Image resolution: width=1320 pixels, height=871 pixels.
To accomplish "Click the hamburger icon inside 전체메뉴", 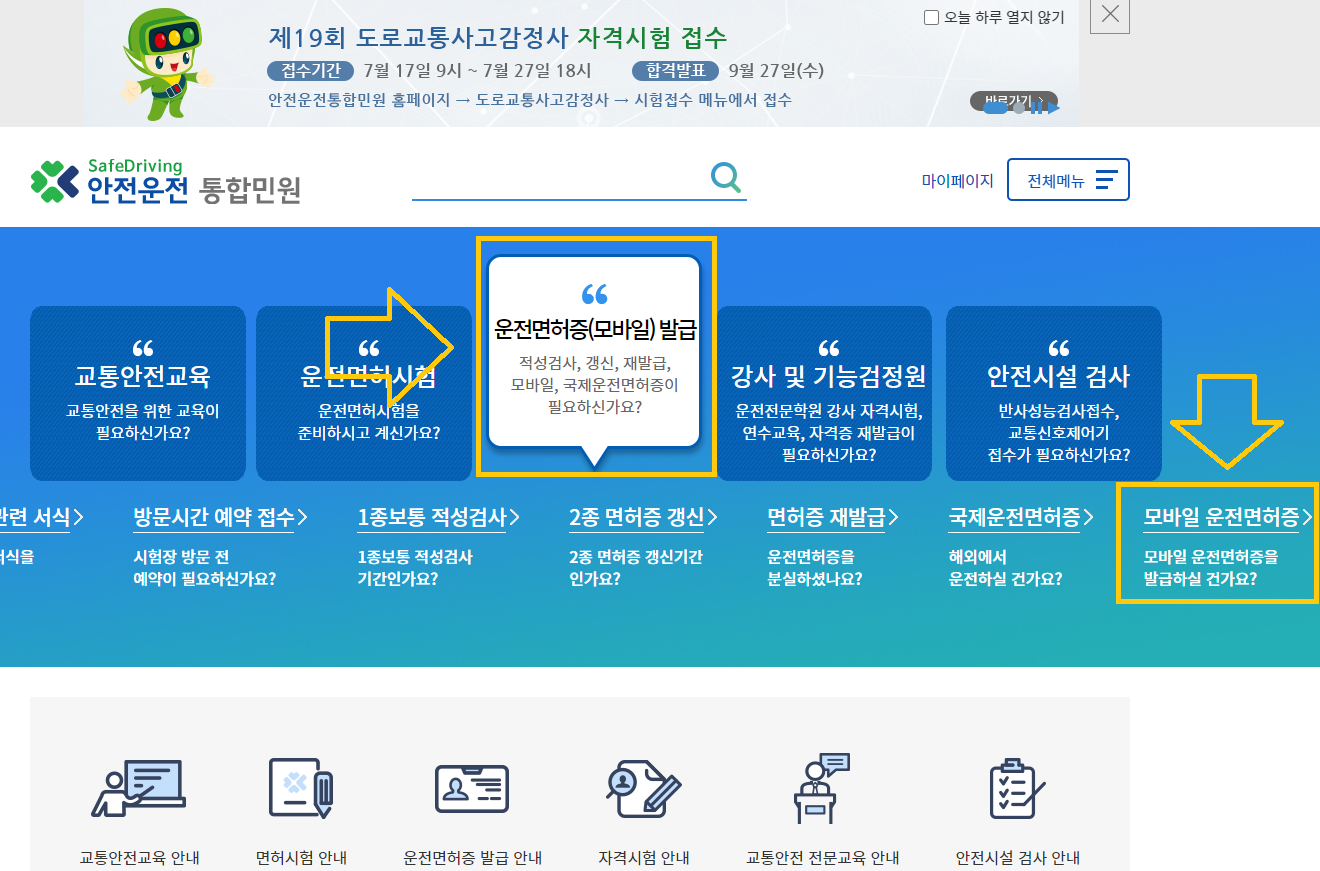I will [x=1106, y=178].
